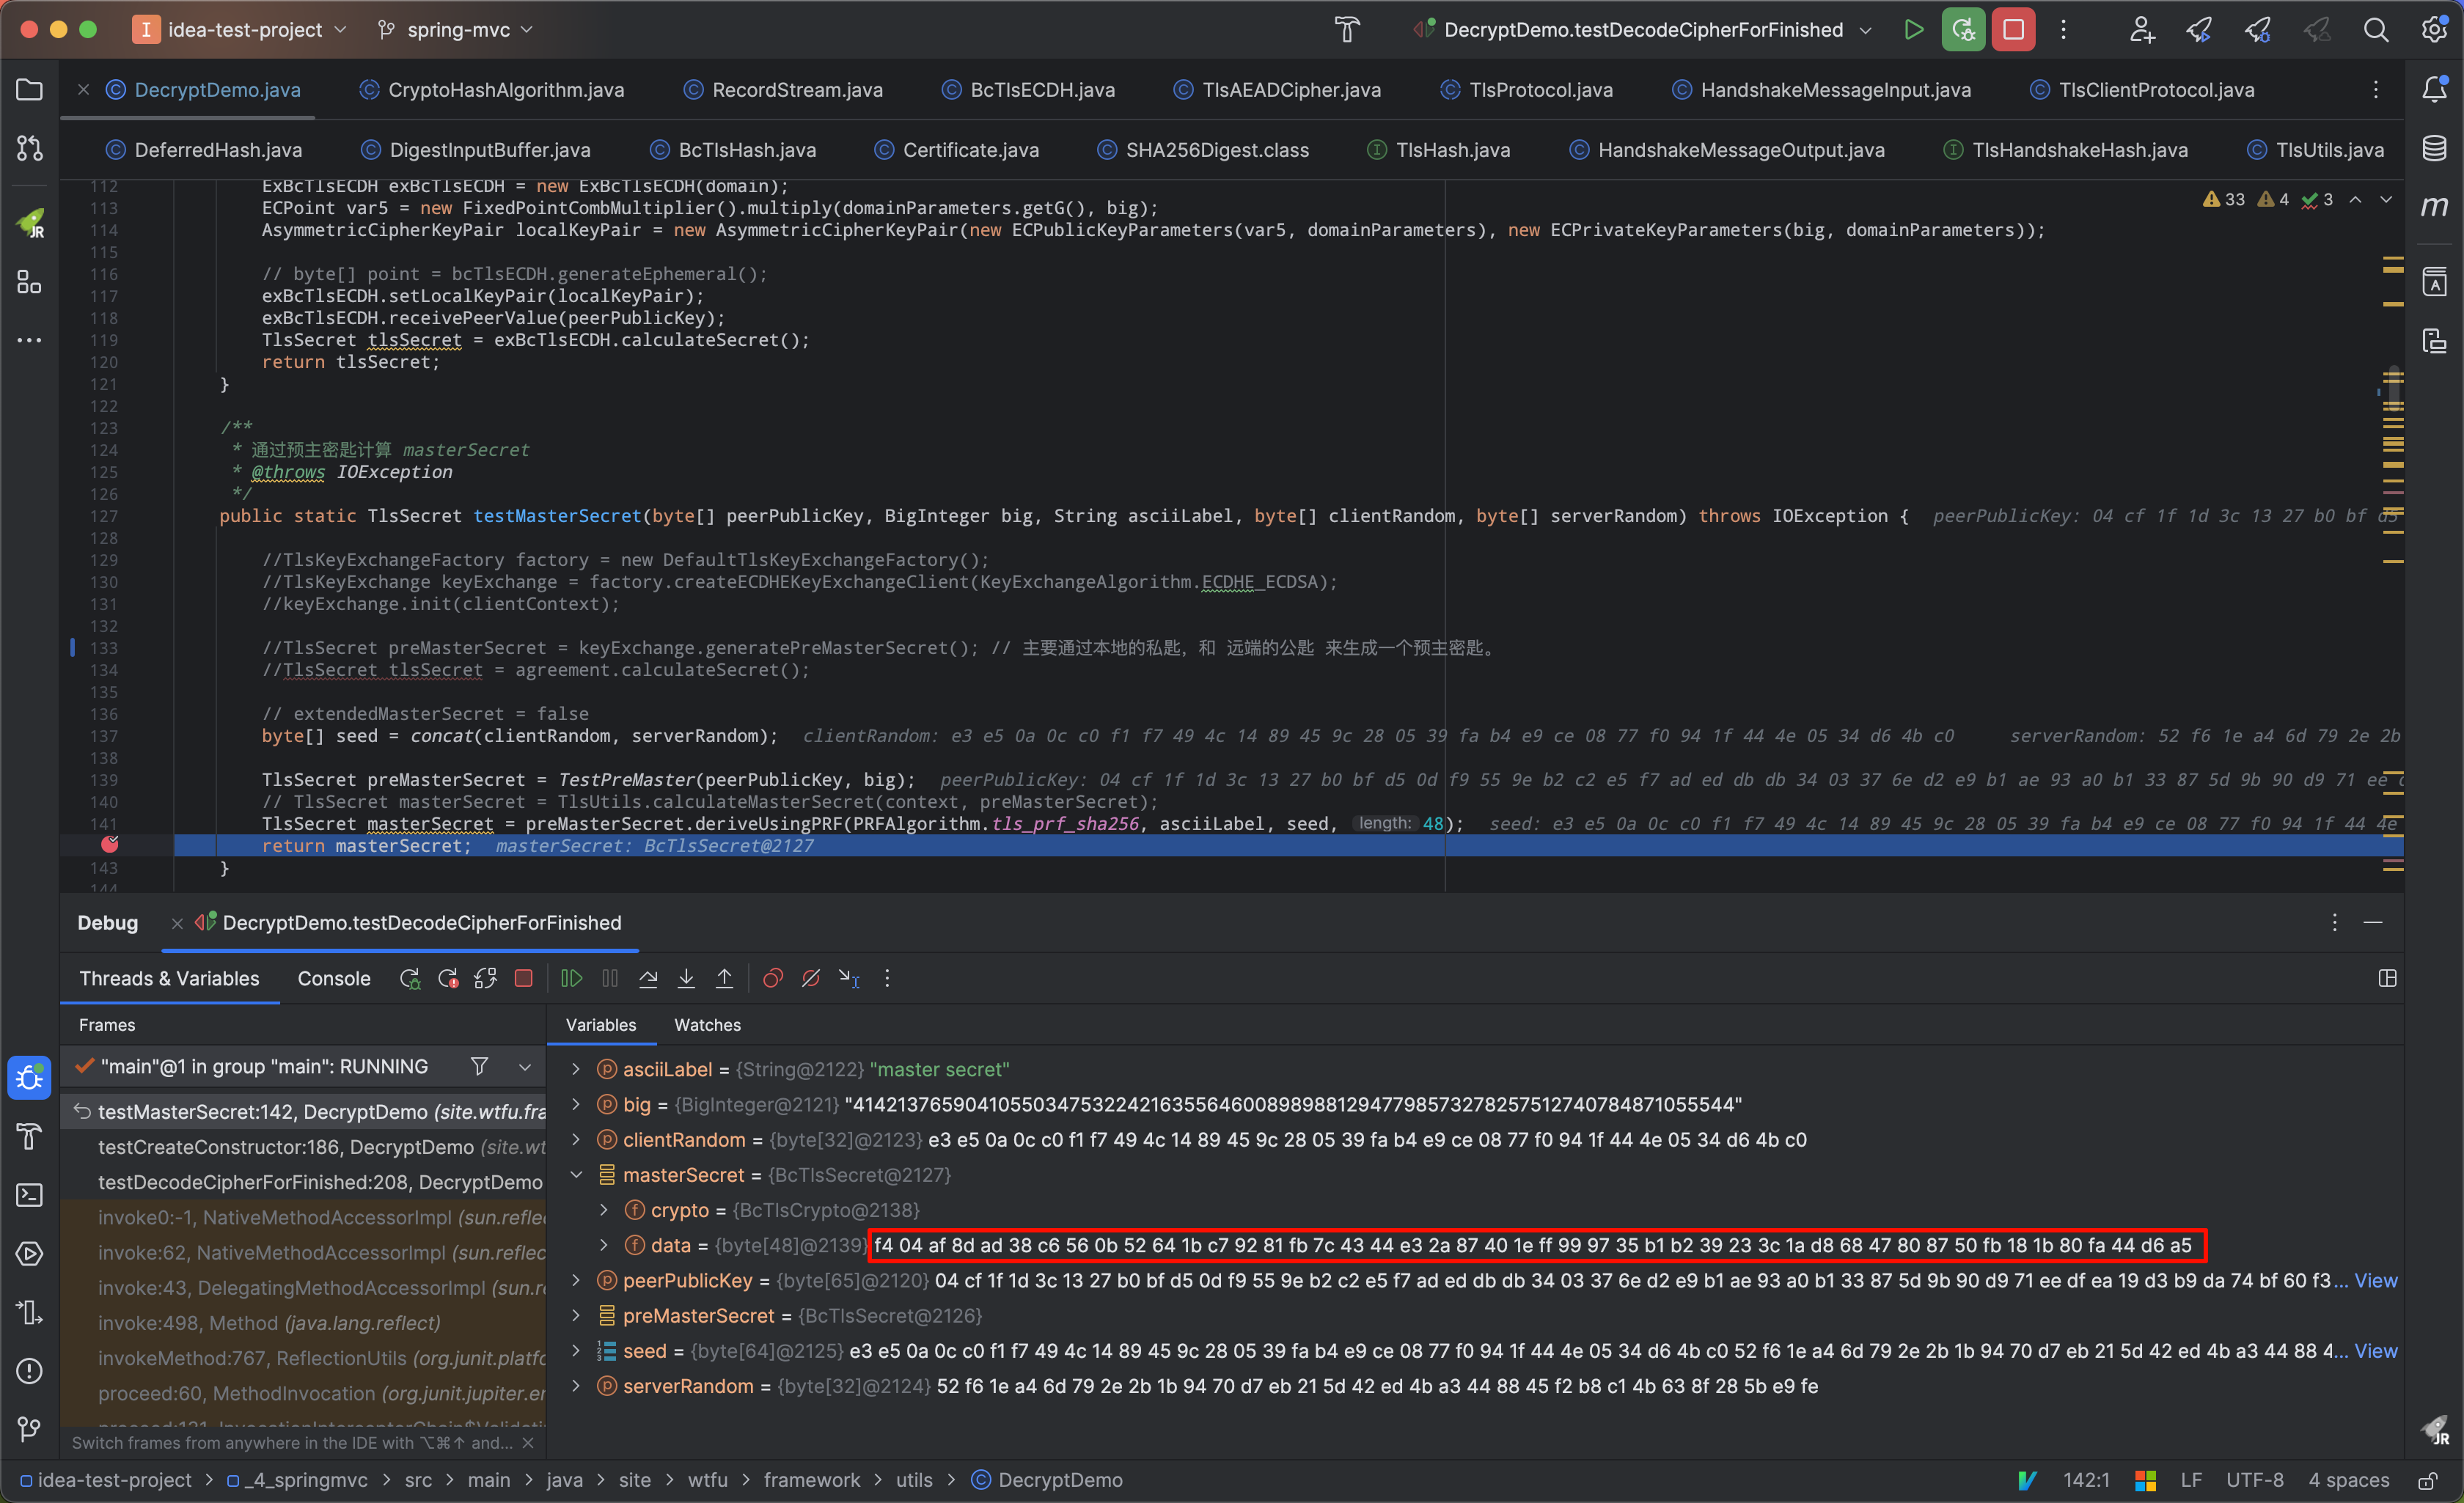This screenshot has height=1503, width=2464.
Task: Click View link for peerPublicKey value
Action: [x=2375, y=1281]
